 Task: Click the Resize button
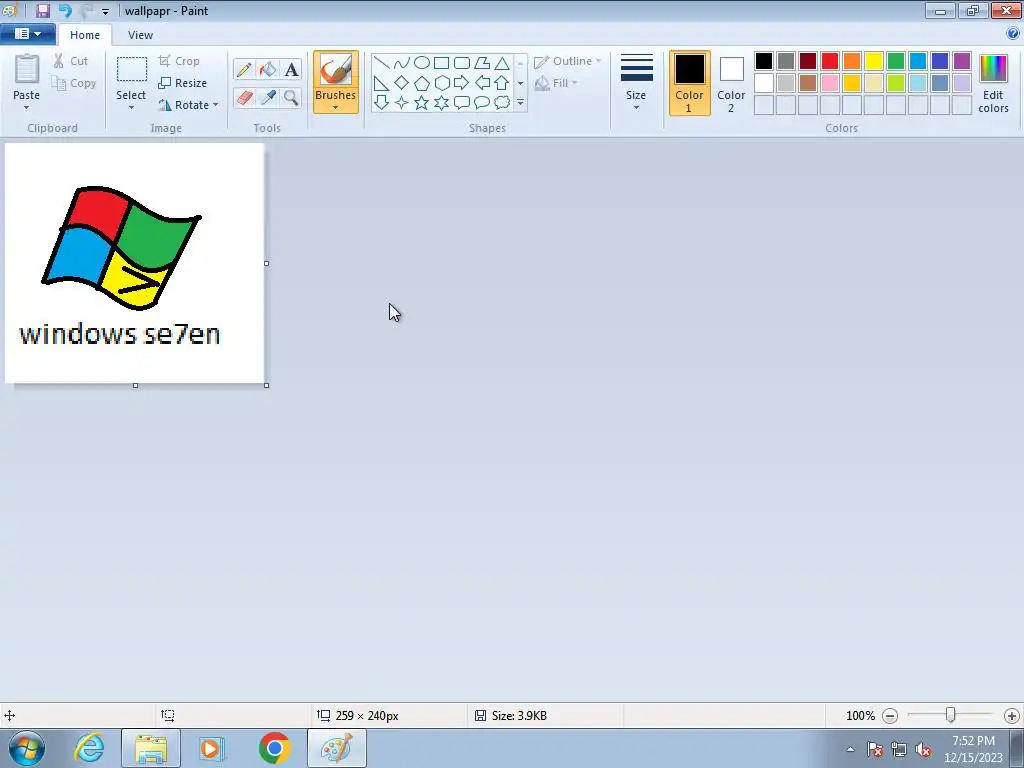click(183, 83)
